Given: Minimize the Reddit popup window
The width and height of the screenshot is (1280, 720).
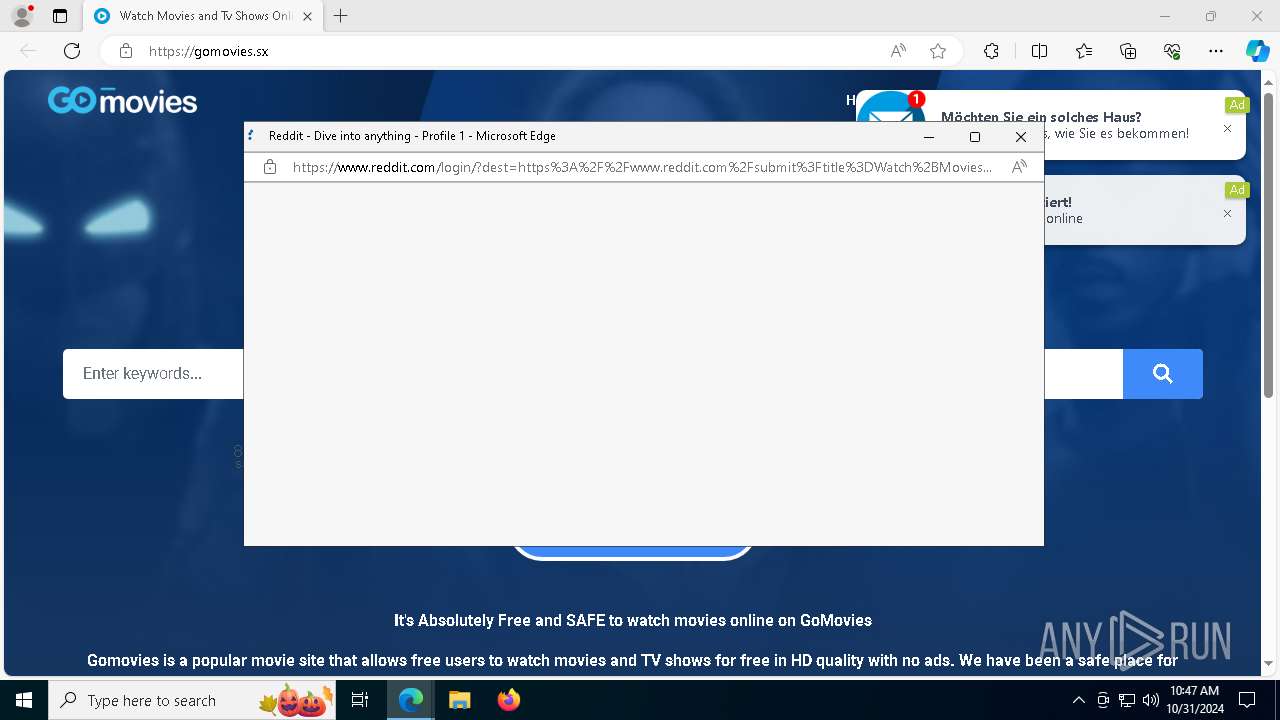Looking at the screenshot, I should pyautogui.click(x=929, y=137).
